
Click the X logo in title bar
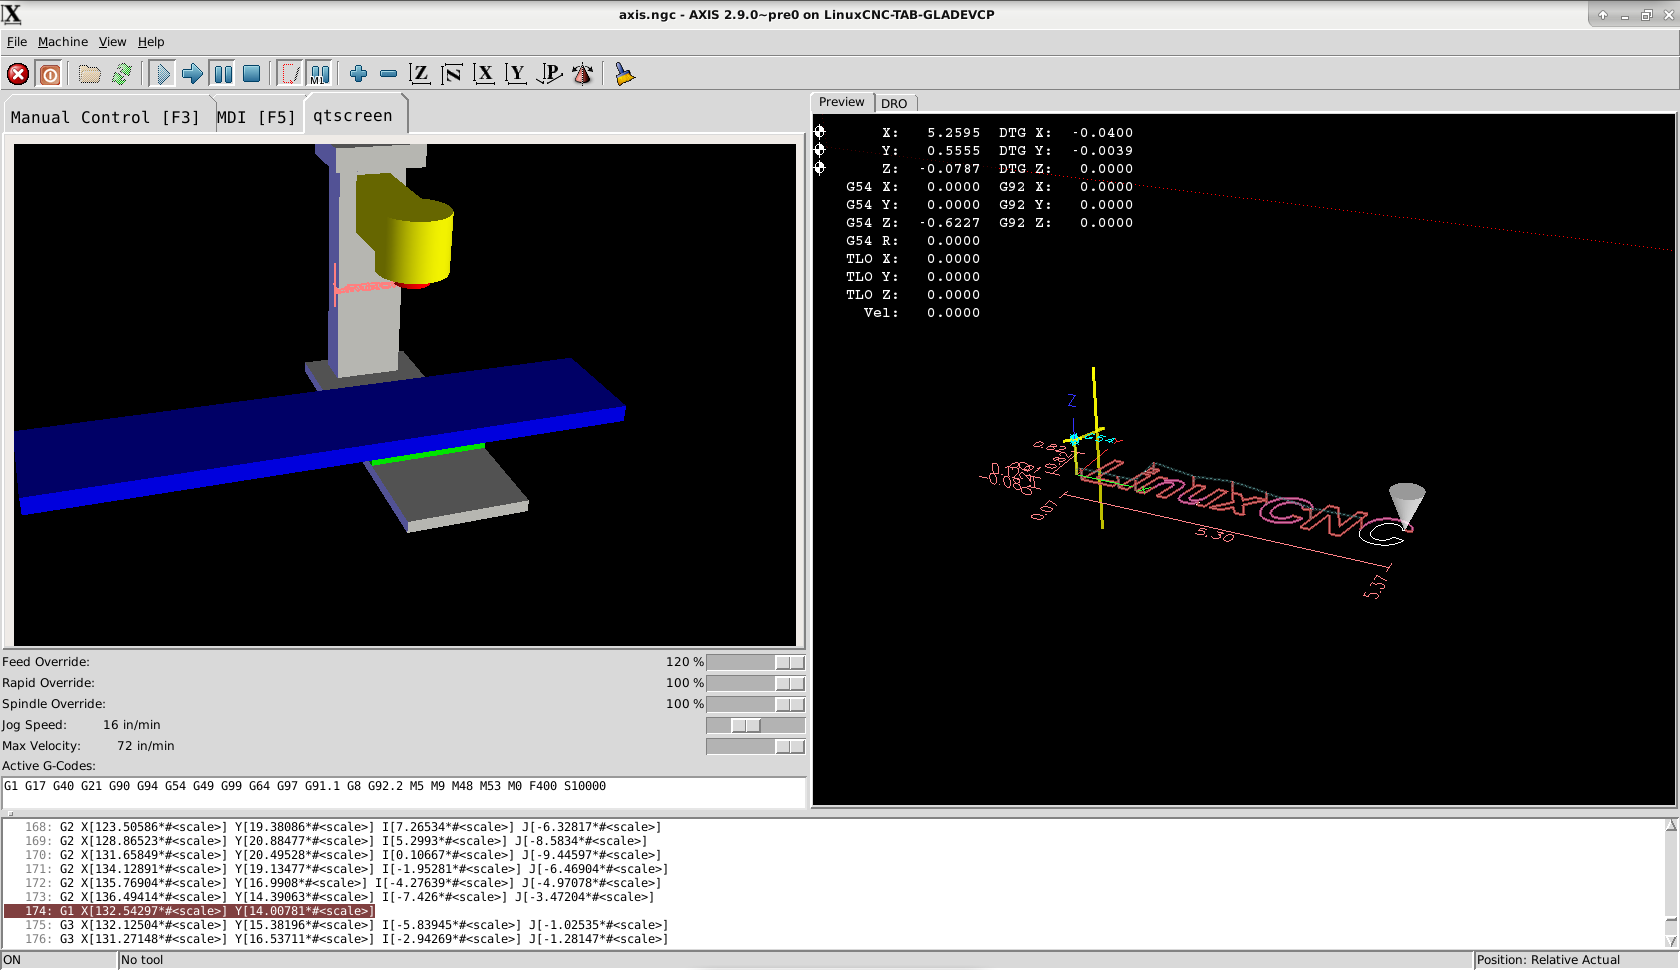[12, 14]
